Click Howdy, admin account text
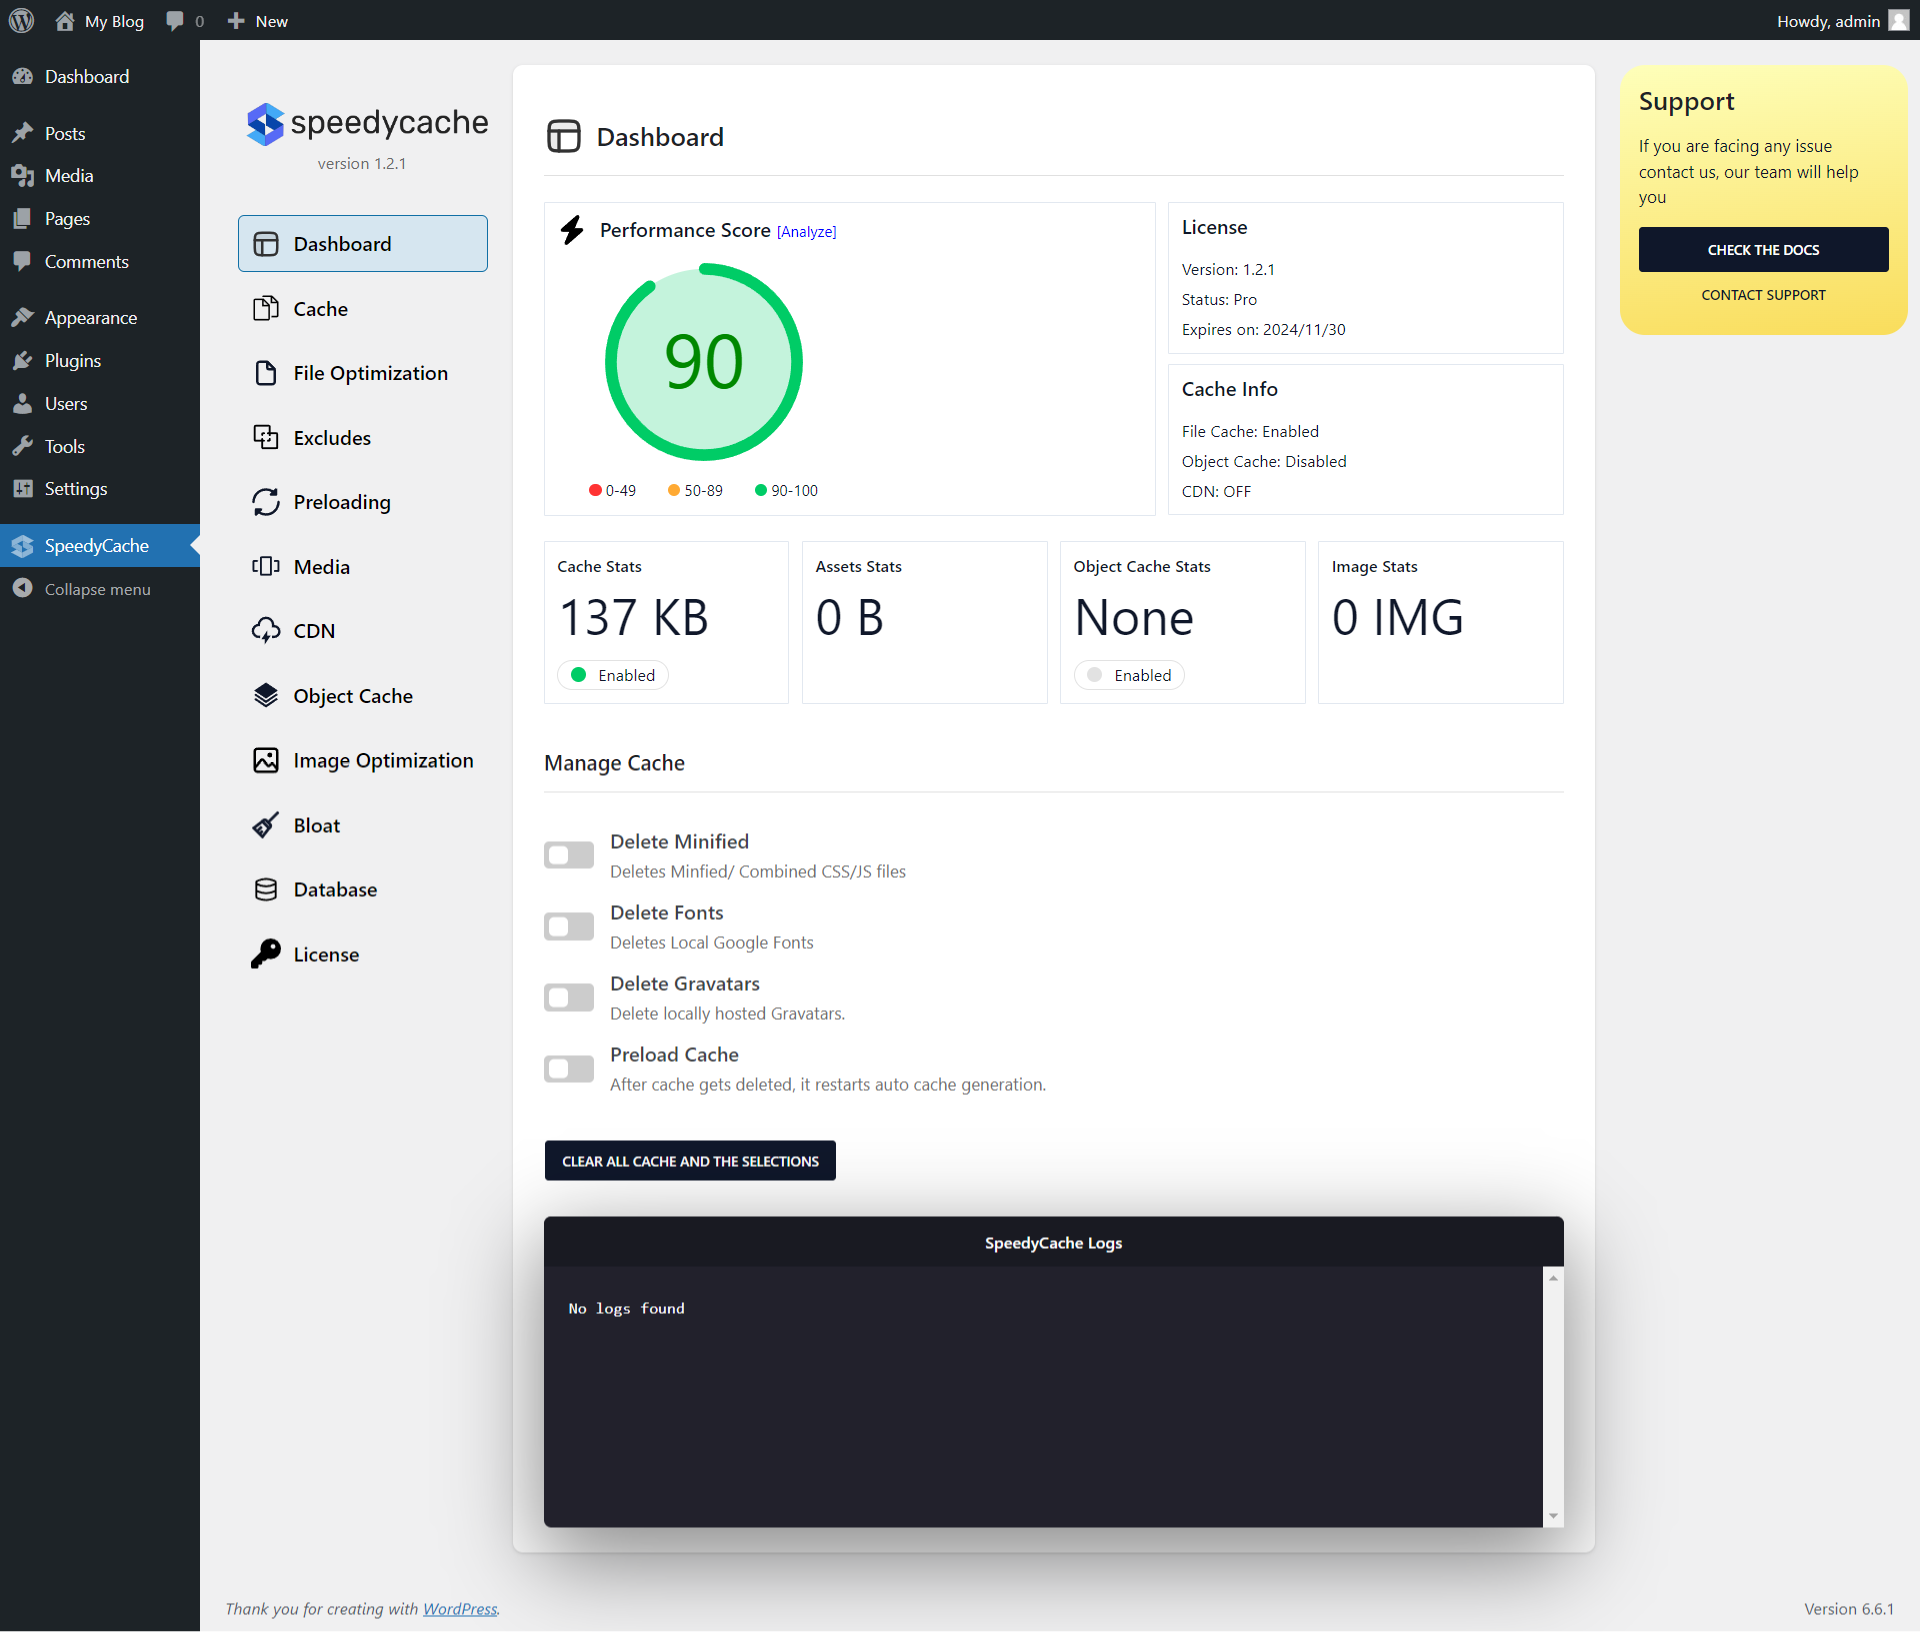The image size is (1920, 1633). point(1828,21)
